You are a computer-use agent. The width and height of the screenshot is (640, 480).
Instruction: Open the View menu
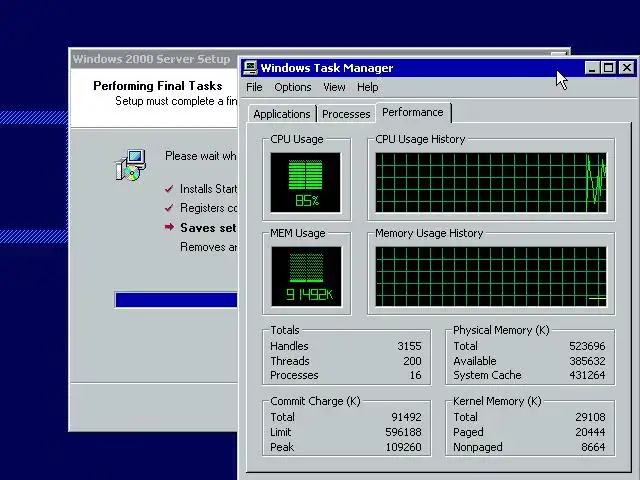pyautogui.click(x=334, y=87)
